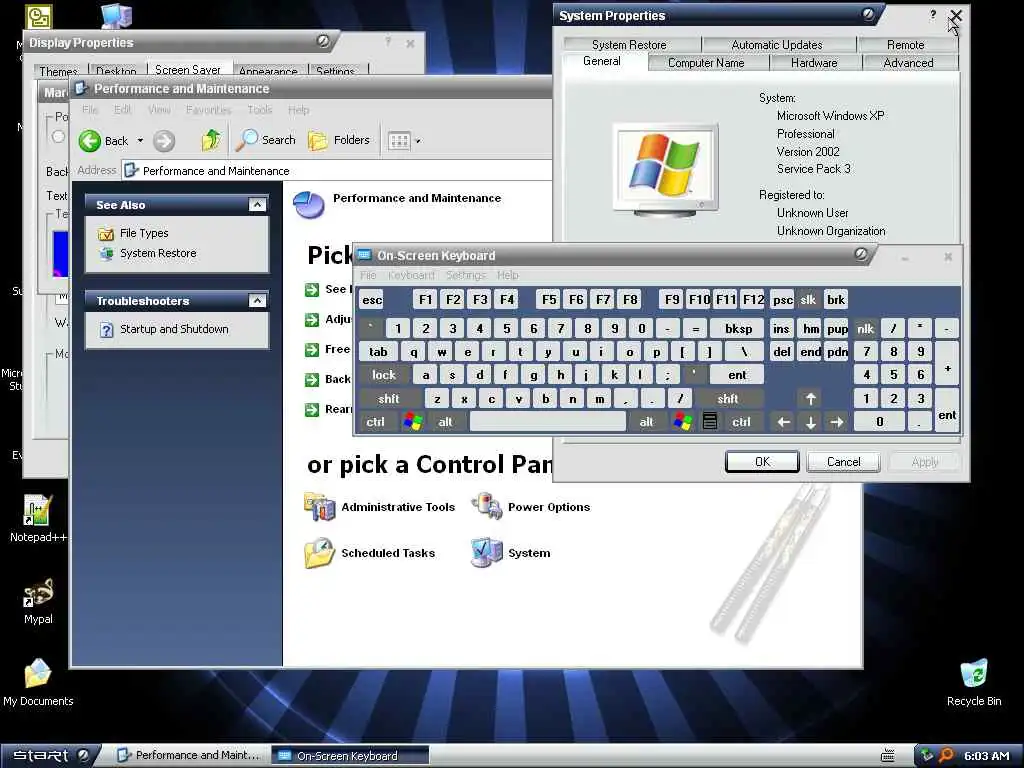Collapse the Troubleshooters panel

point(257,300)
